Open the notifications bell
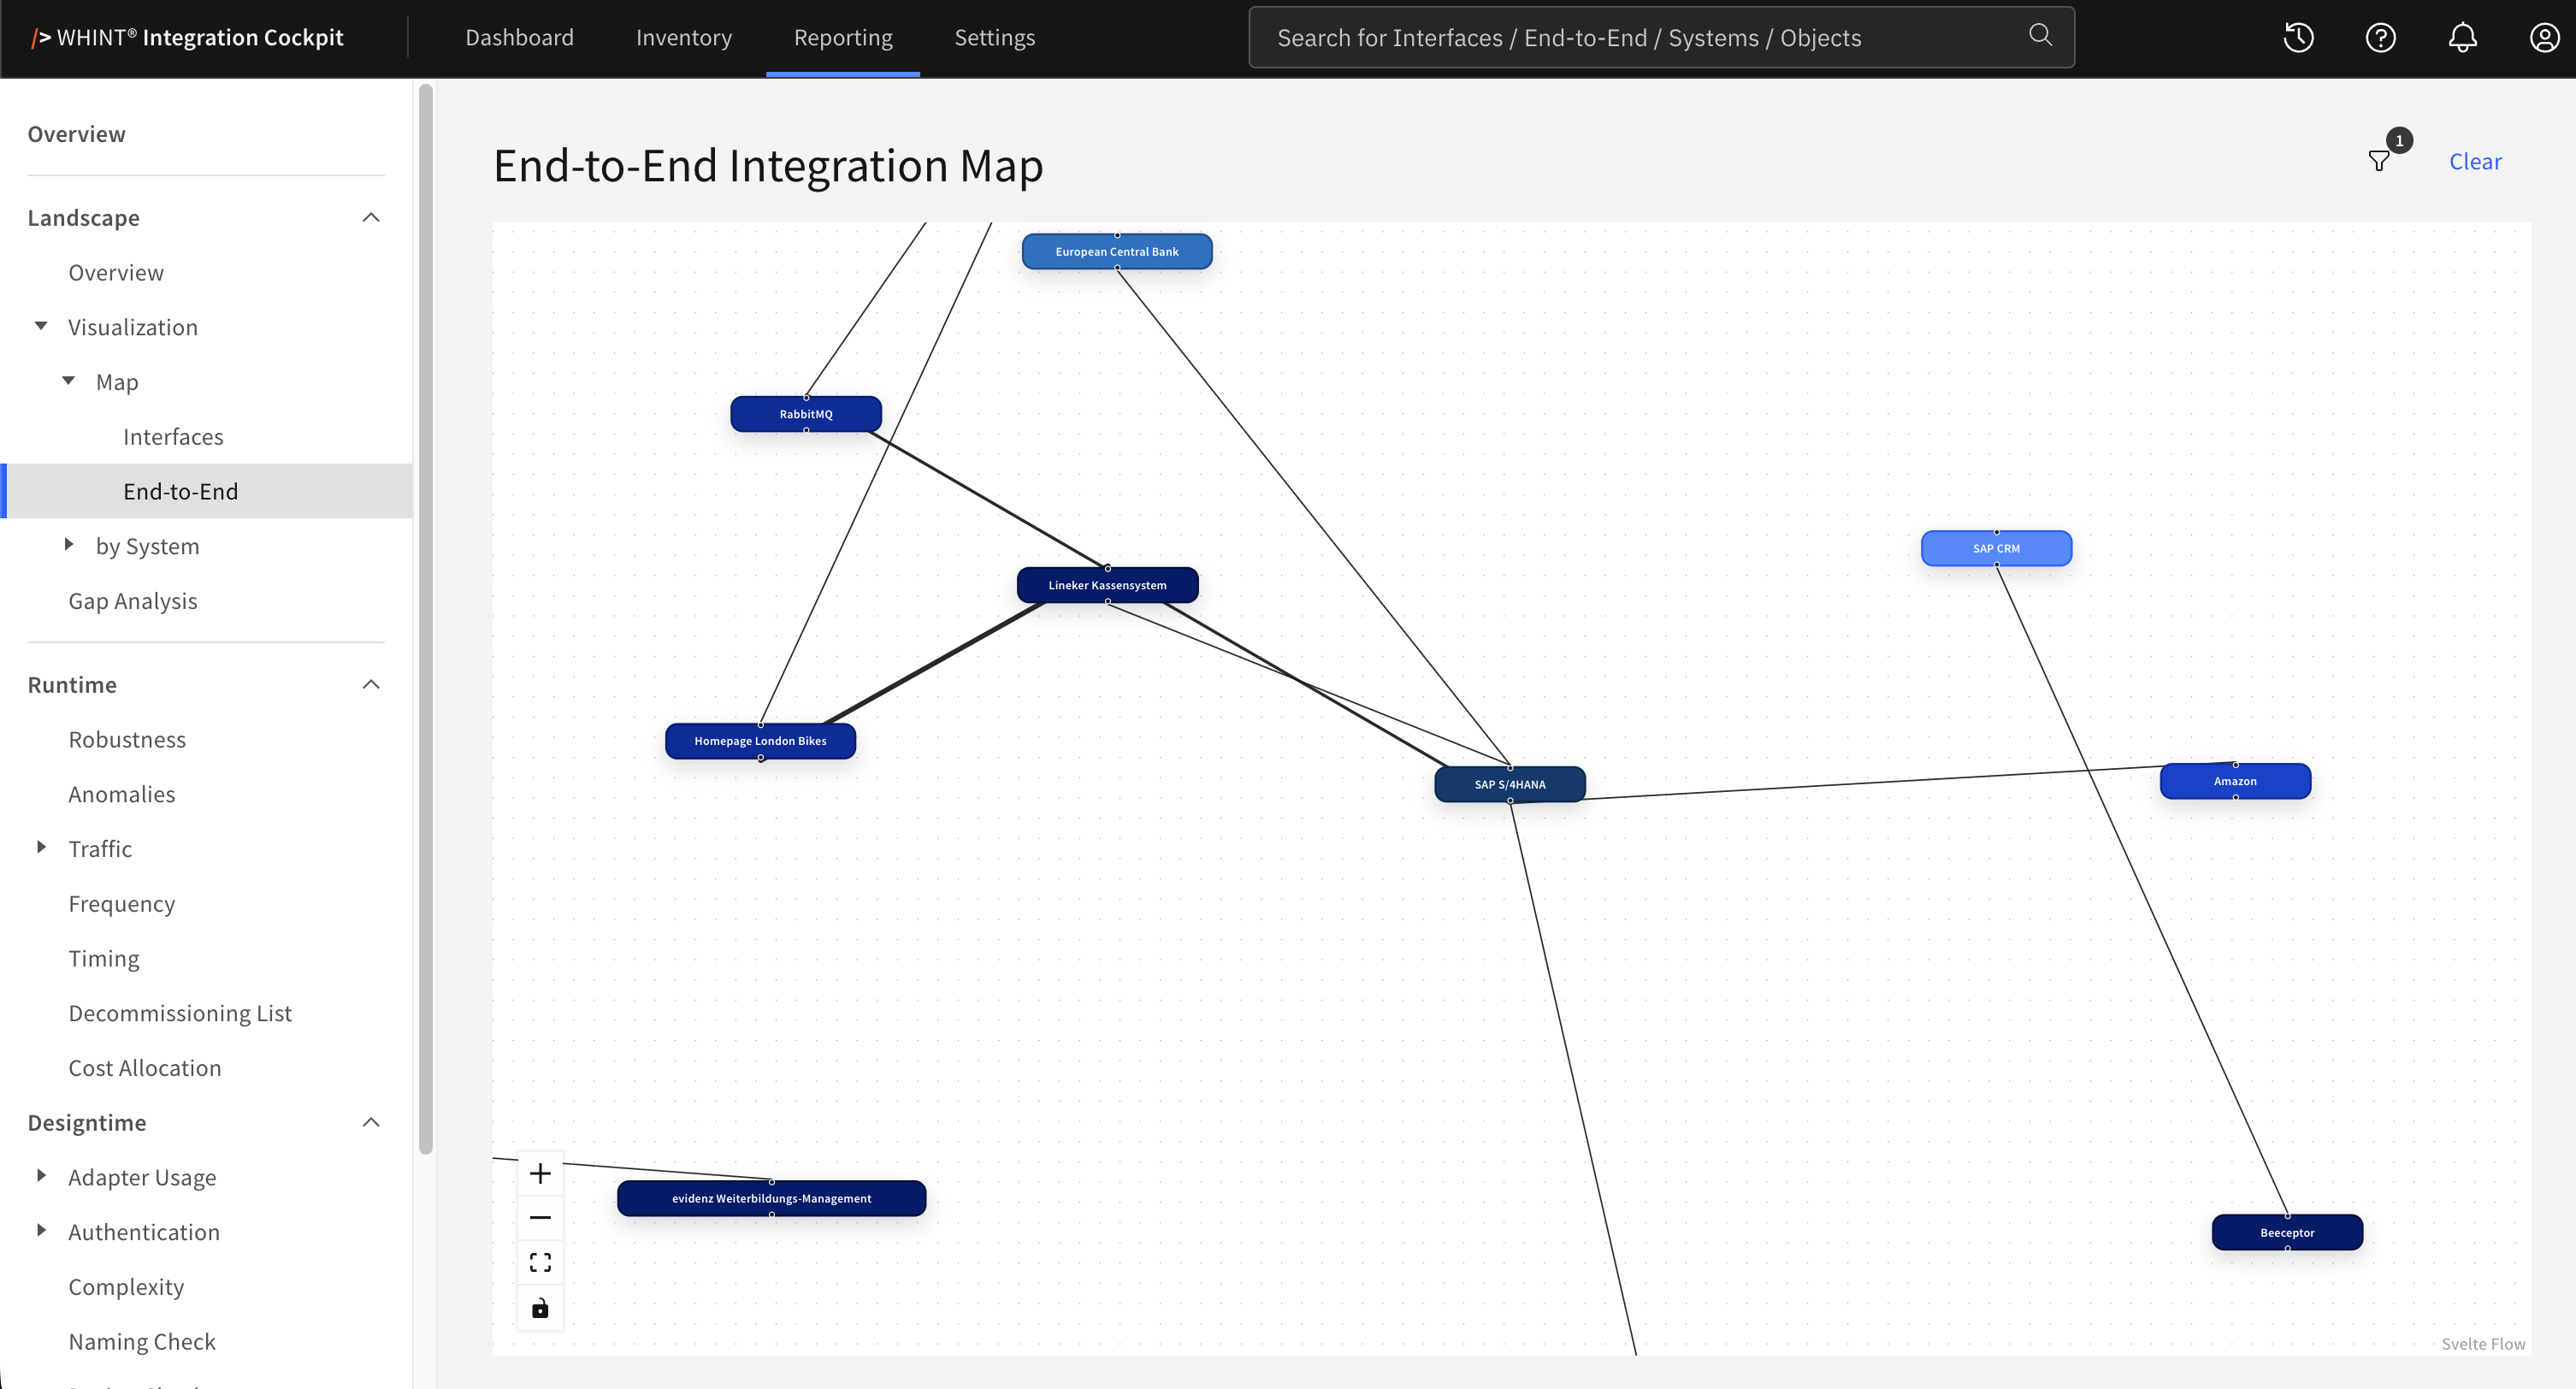This screenshot has height=1389, width=2576. 2462,38
